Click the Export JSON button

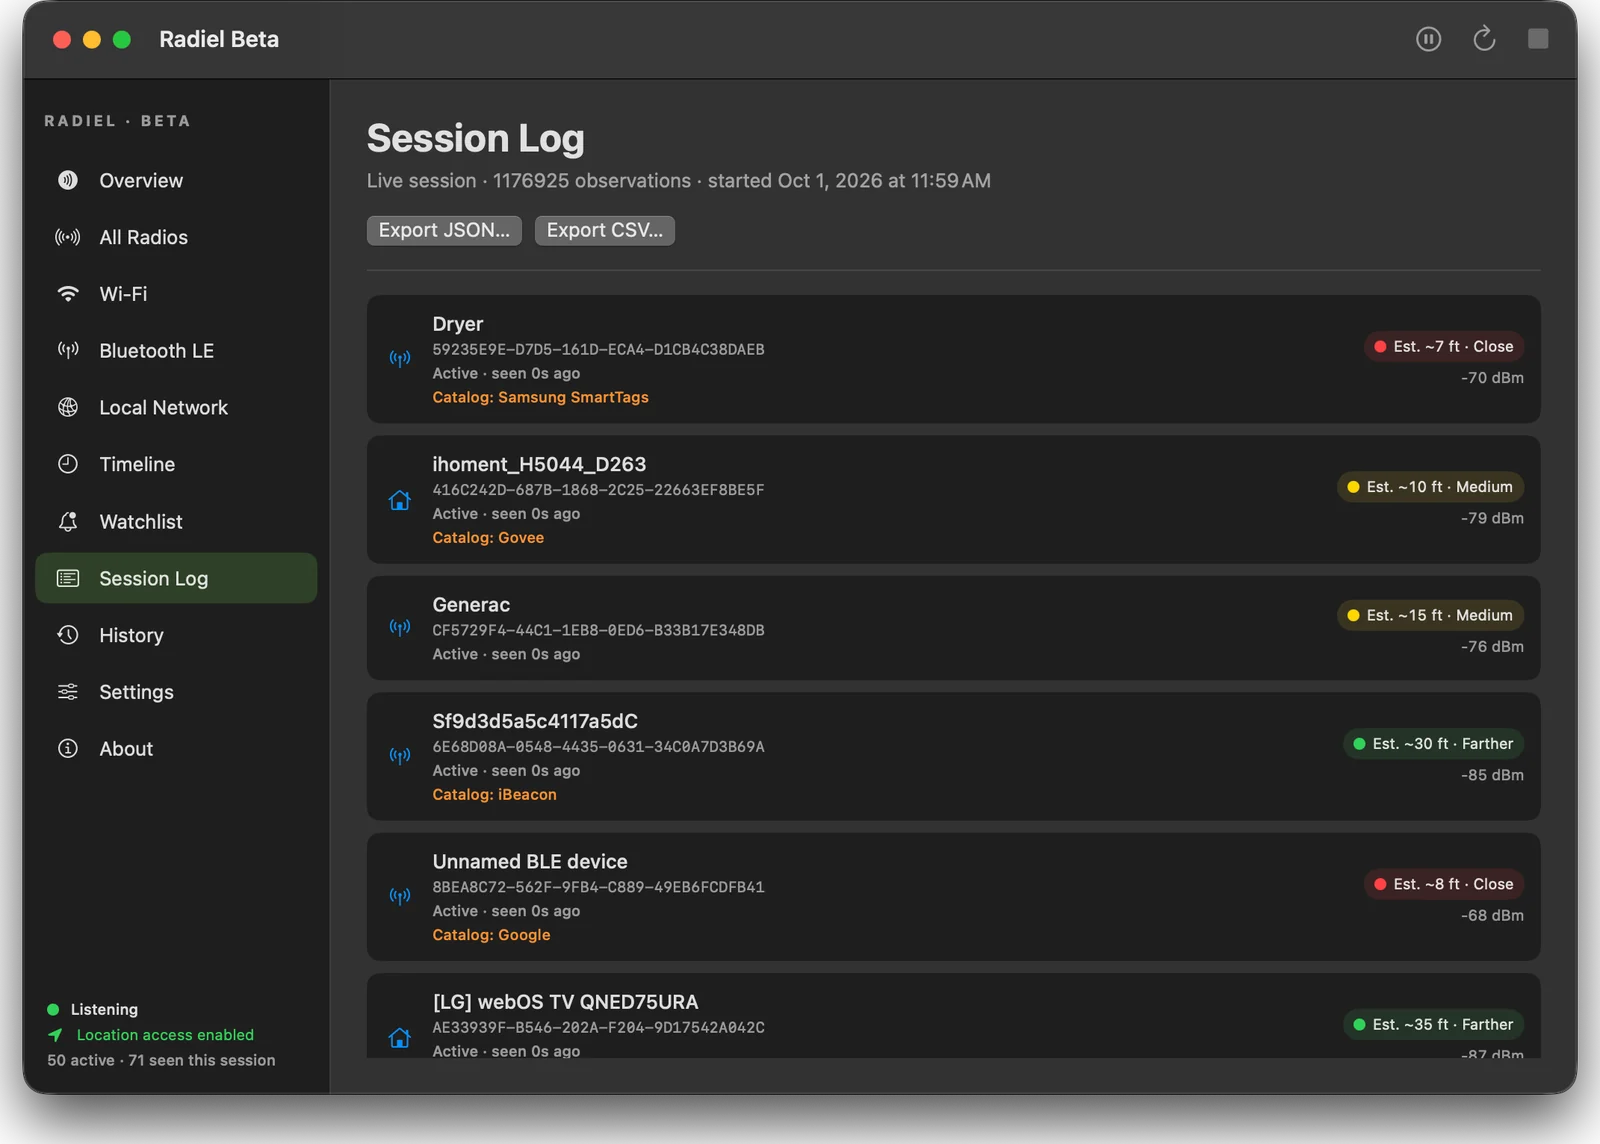(x=444, y=230)
